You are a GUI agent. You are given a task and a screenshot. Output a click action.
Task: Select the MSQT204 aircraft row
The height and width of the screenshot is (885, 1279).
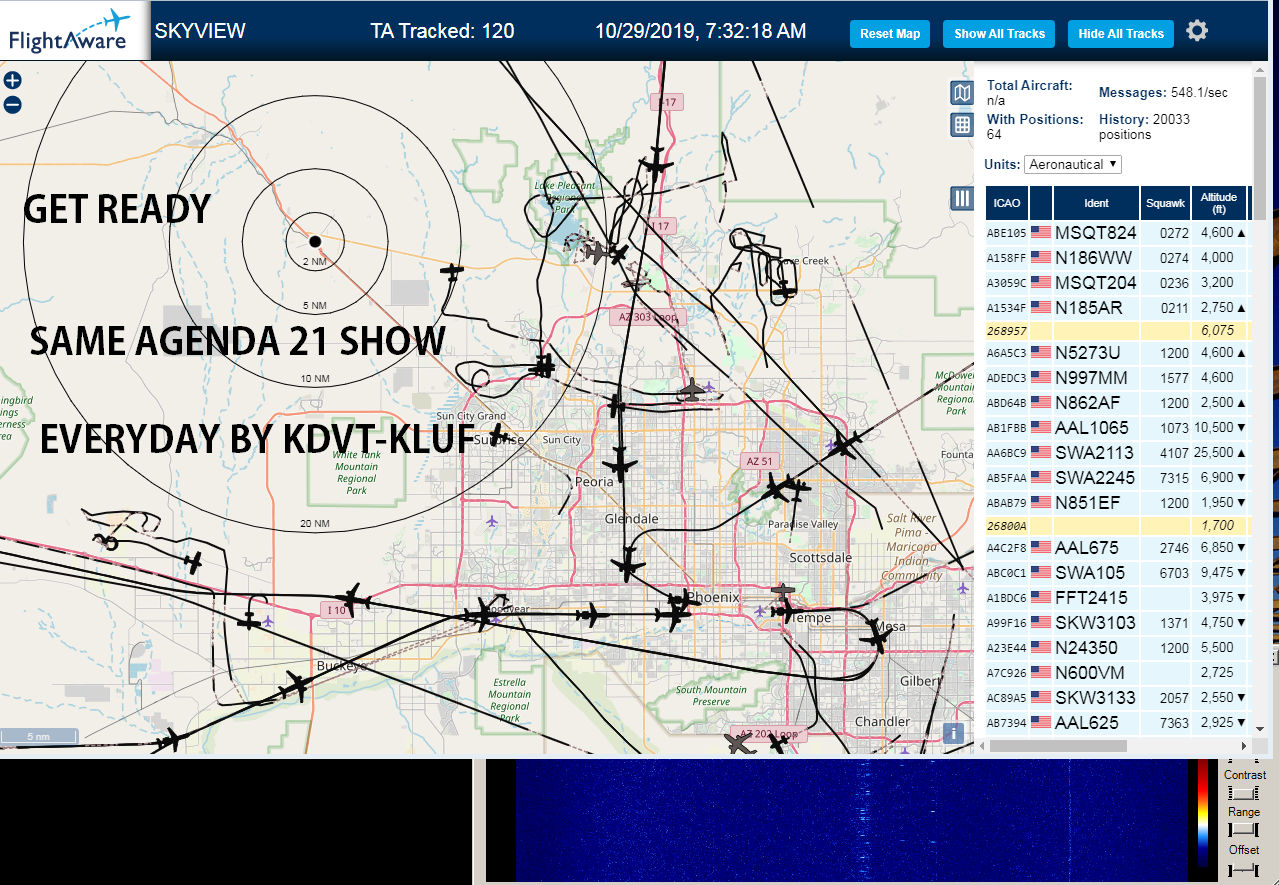[1117, 282]
